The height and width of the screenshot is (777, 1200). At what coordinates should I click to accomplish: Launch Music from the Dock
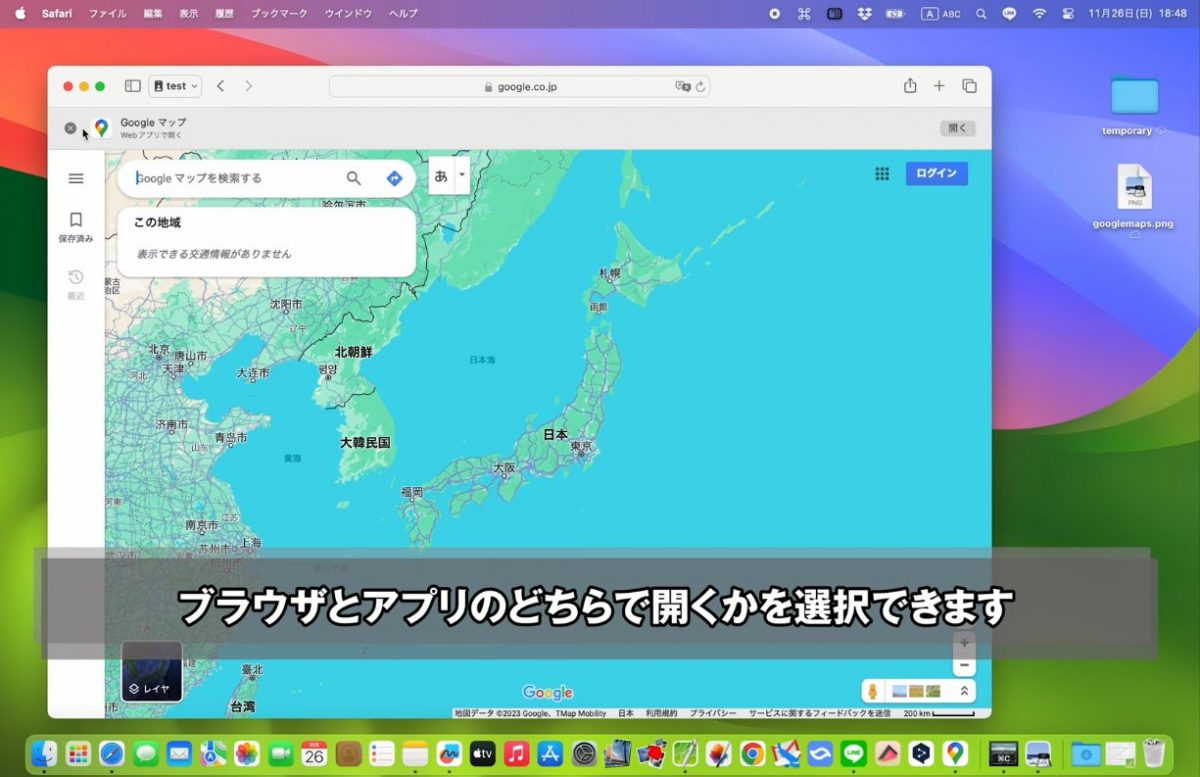(516, 753)
